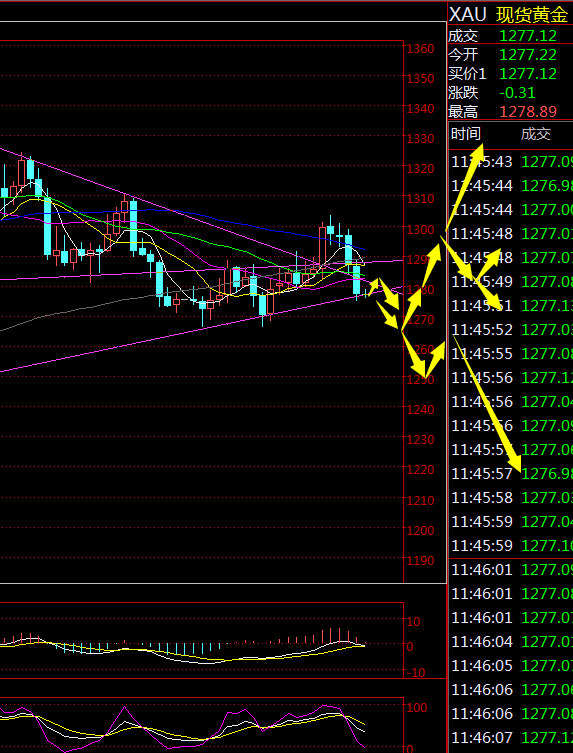Select the tick row at 11:45:51
Image resolution: width=573 pixels, height=753 pixels.
coord(511,306)
